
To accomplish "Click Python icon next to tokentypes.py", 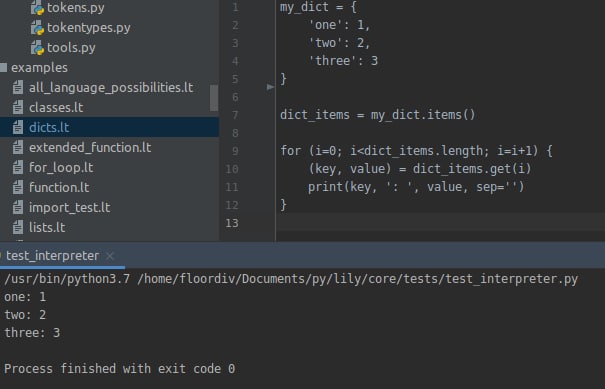I will click(x=37, y=28).
